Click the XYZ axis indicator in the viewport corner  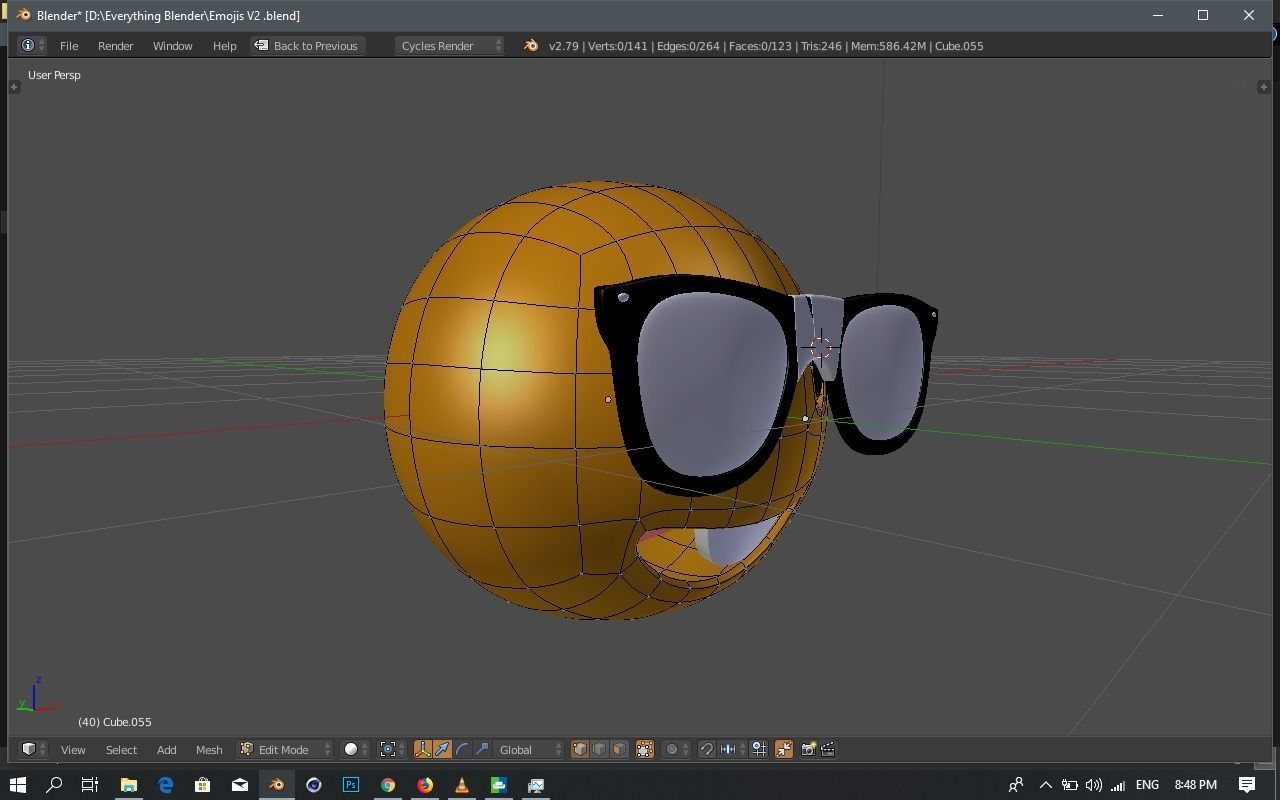[37, 695]
